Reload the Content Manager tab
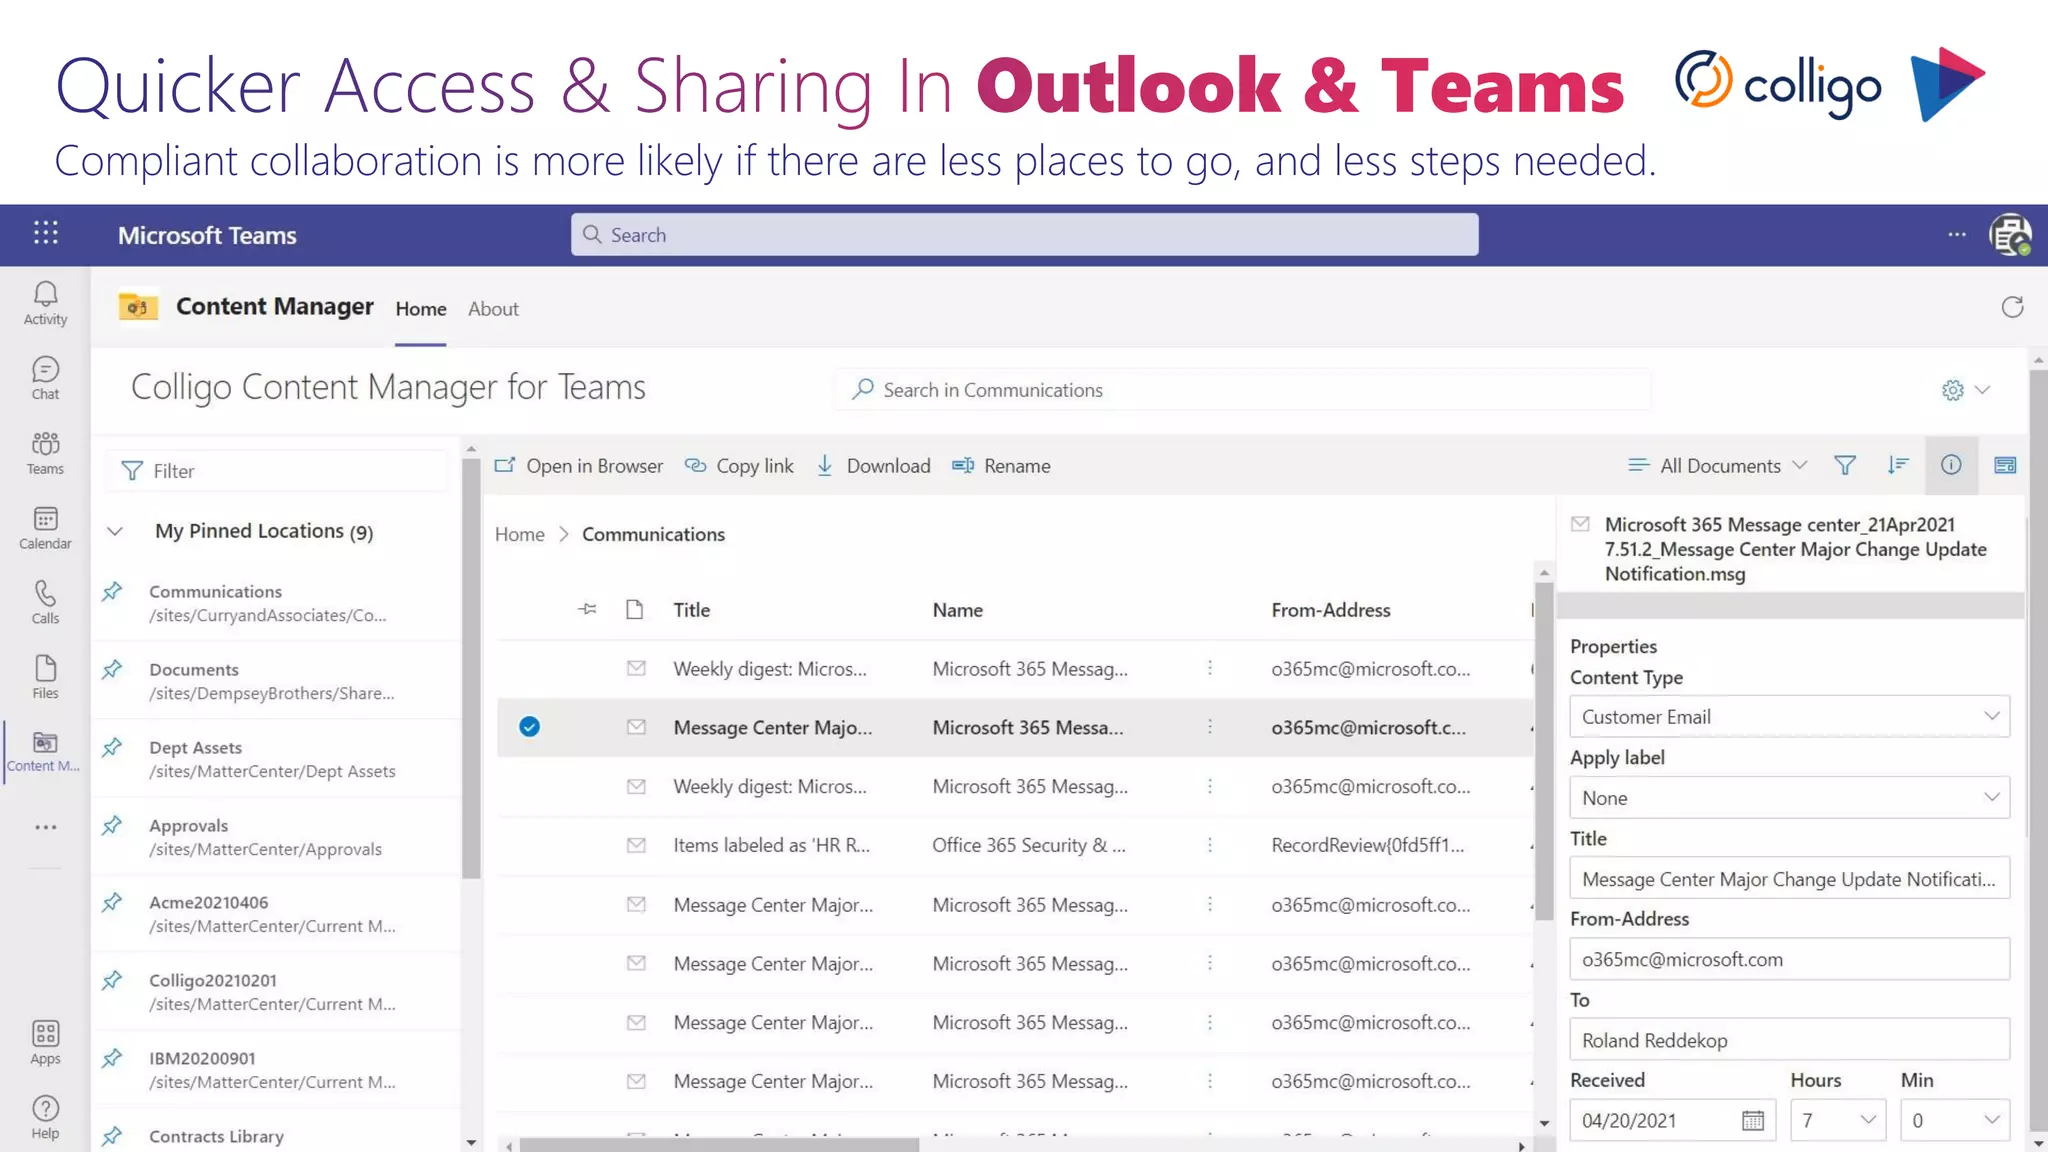 2012,307
